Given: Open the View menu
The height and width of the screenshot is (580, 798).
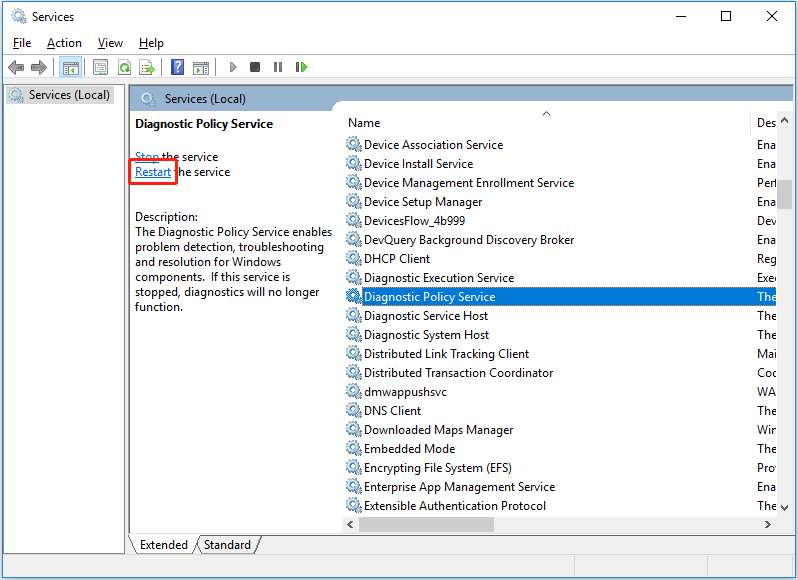Looking at the screenshot, I should [x=110, y=43].
